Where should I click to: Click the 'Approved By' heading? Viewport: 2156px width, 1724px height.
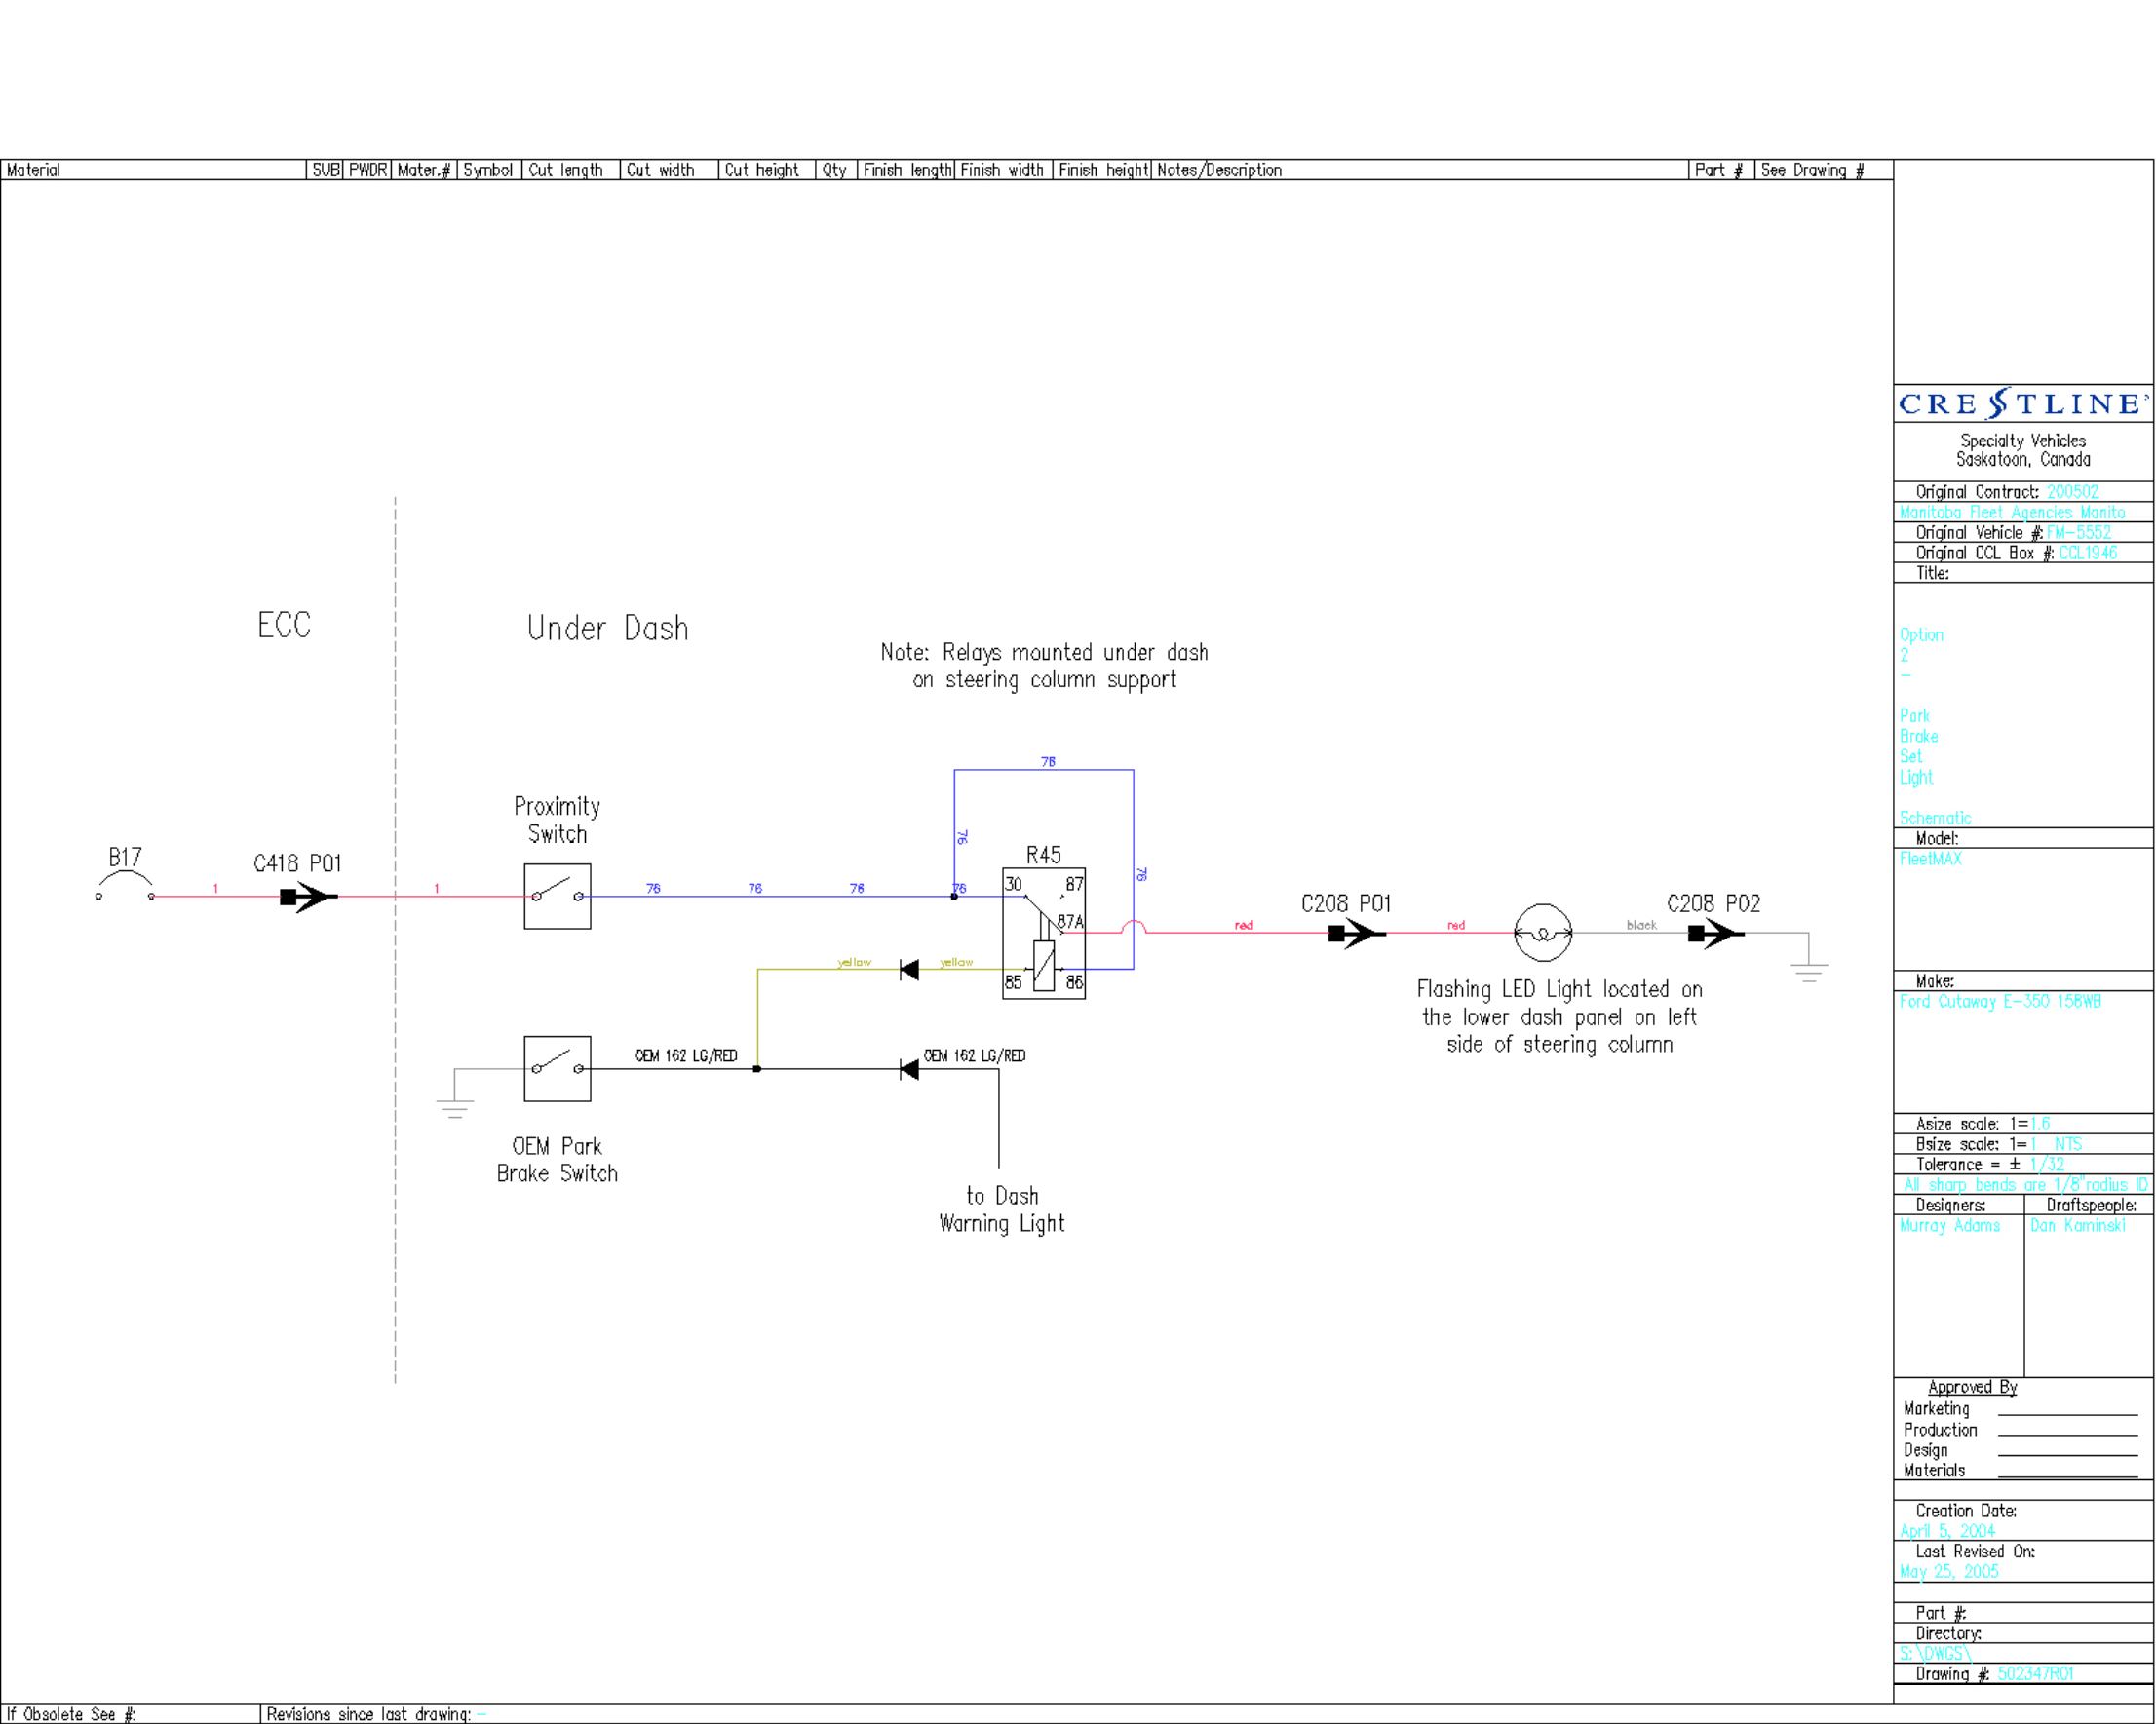[x=1972, y=1387]
